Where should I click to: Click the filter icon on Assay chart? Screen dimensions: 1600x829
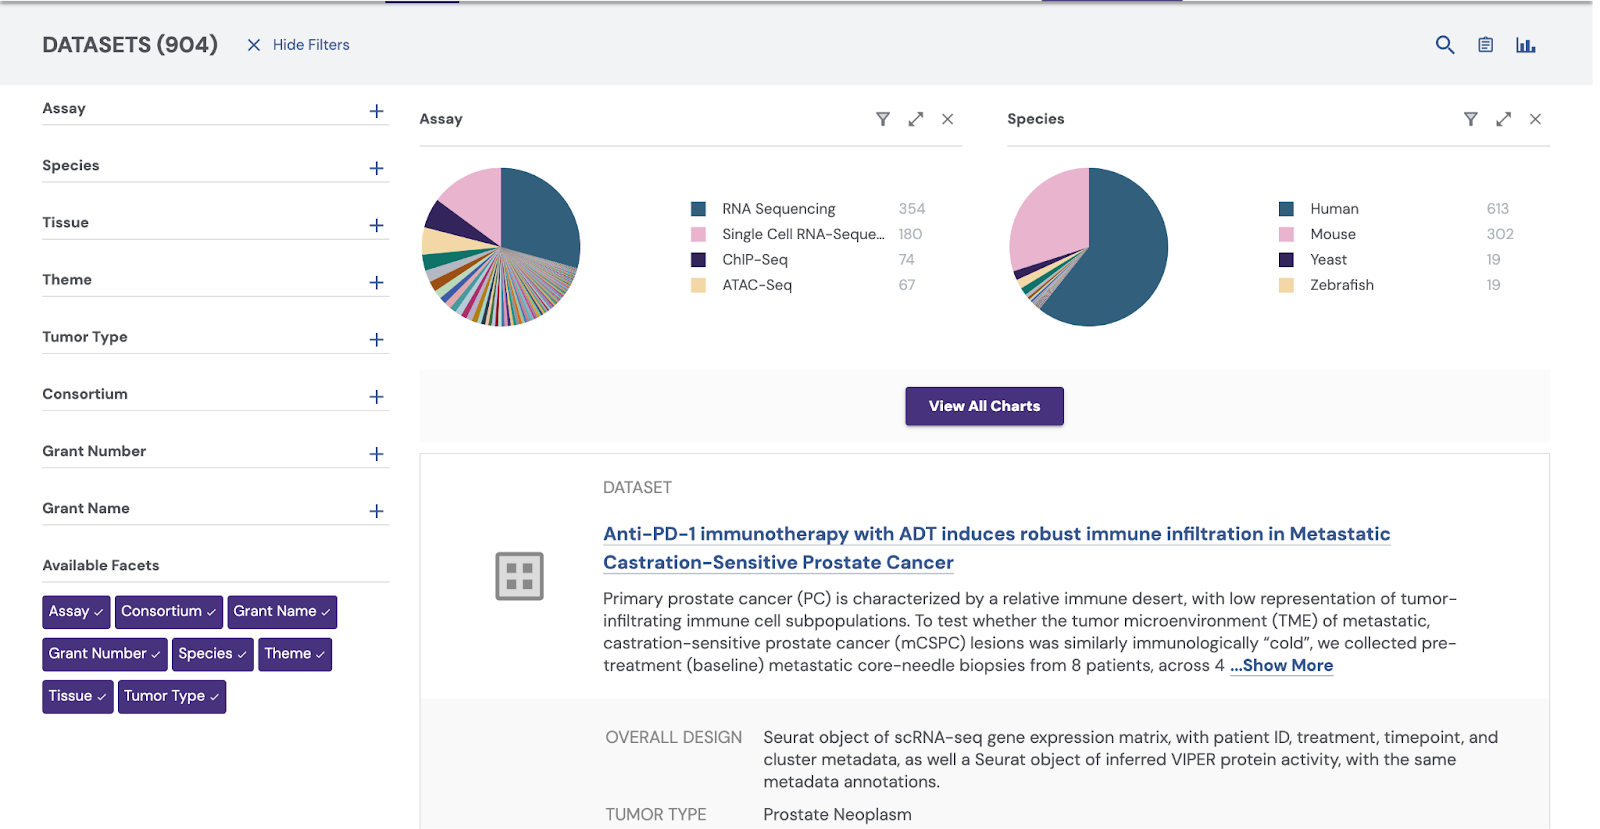pyautogui.click(x=882, y=119)
